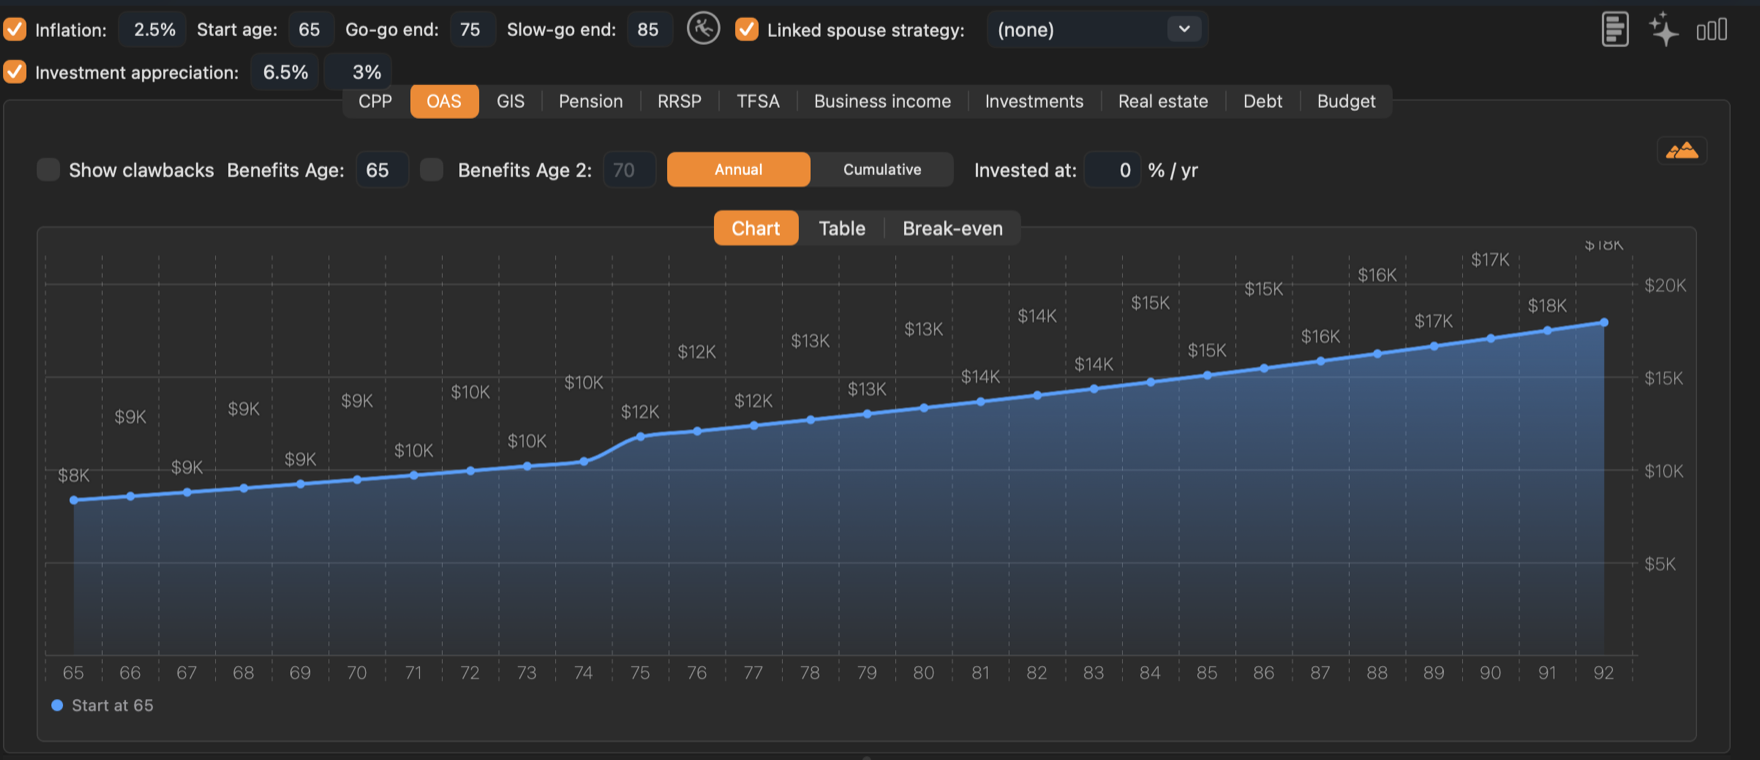Enable the Show clawbacks checkbox
The image size is (1760, 760).
[48, 170]
